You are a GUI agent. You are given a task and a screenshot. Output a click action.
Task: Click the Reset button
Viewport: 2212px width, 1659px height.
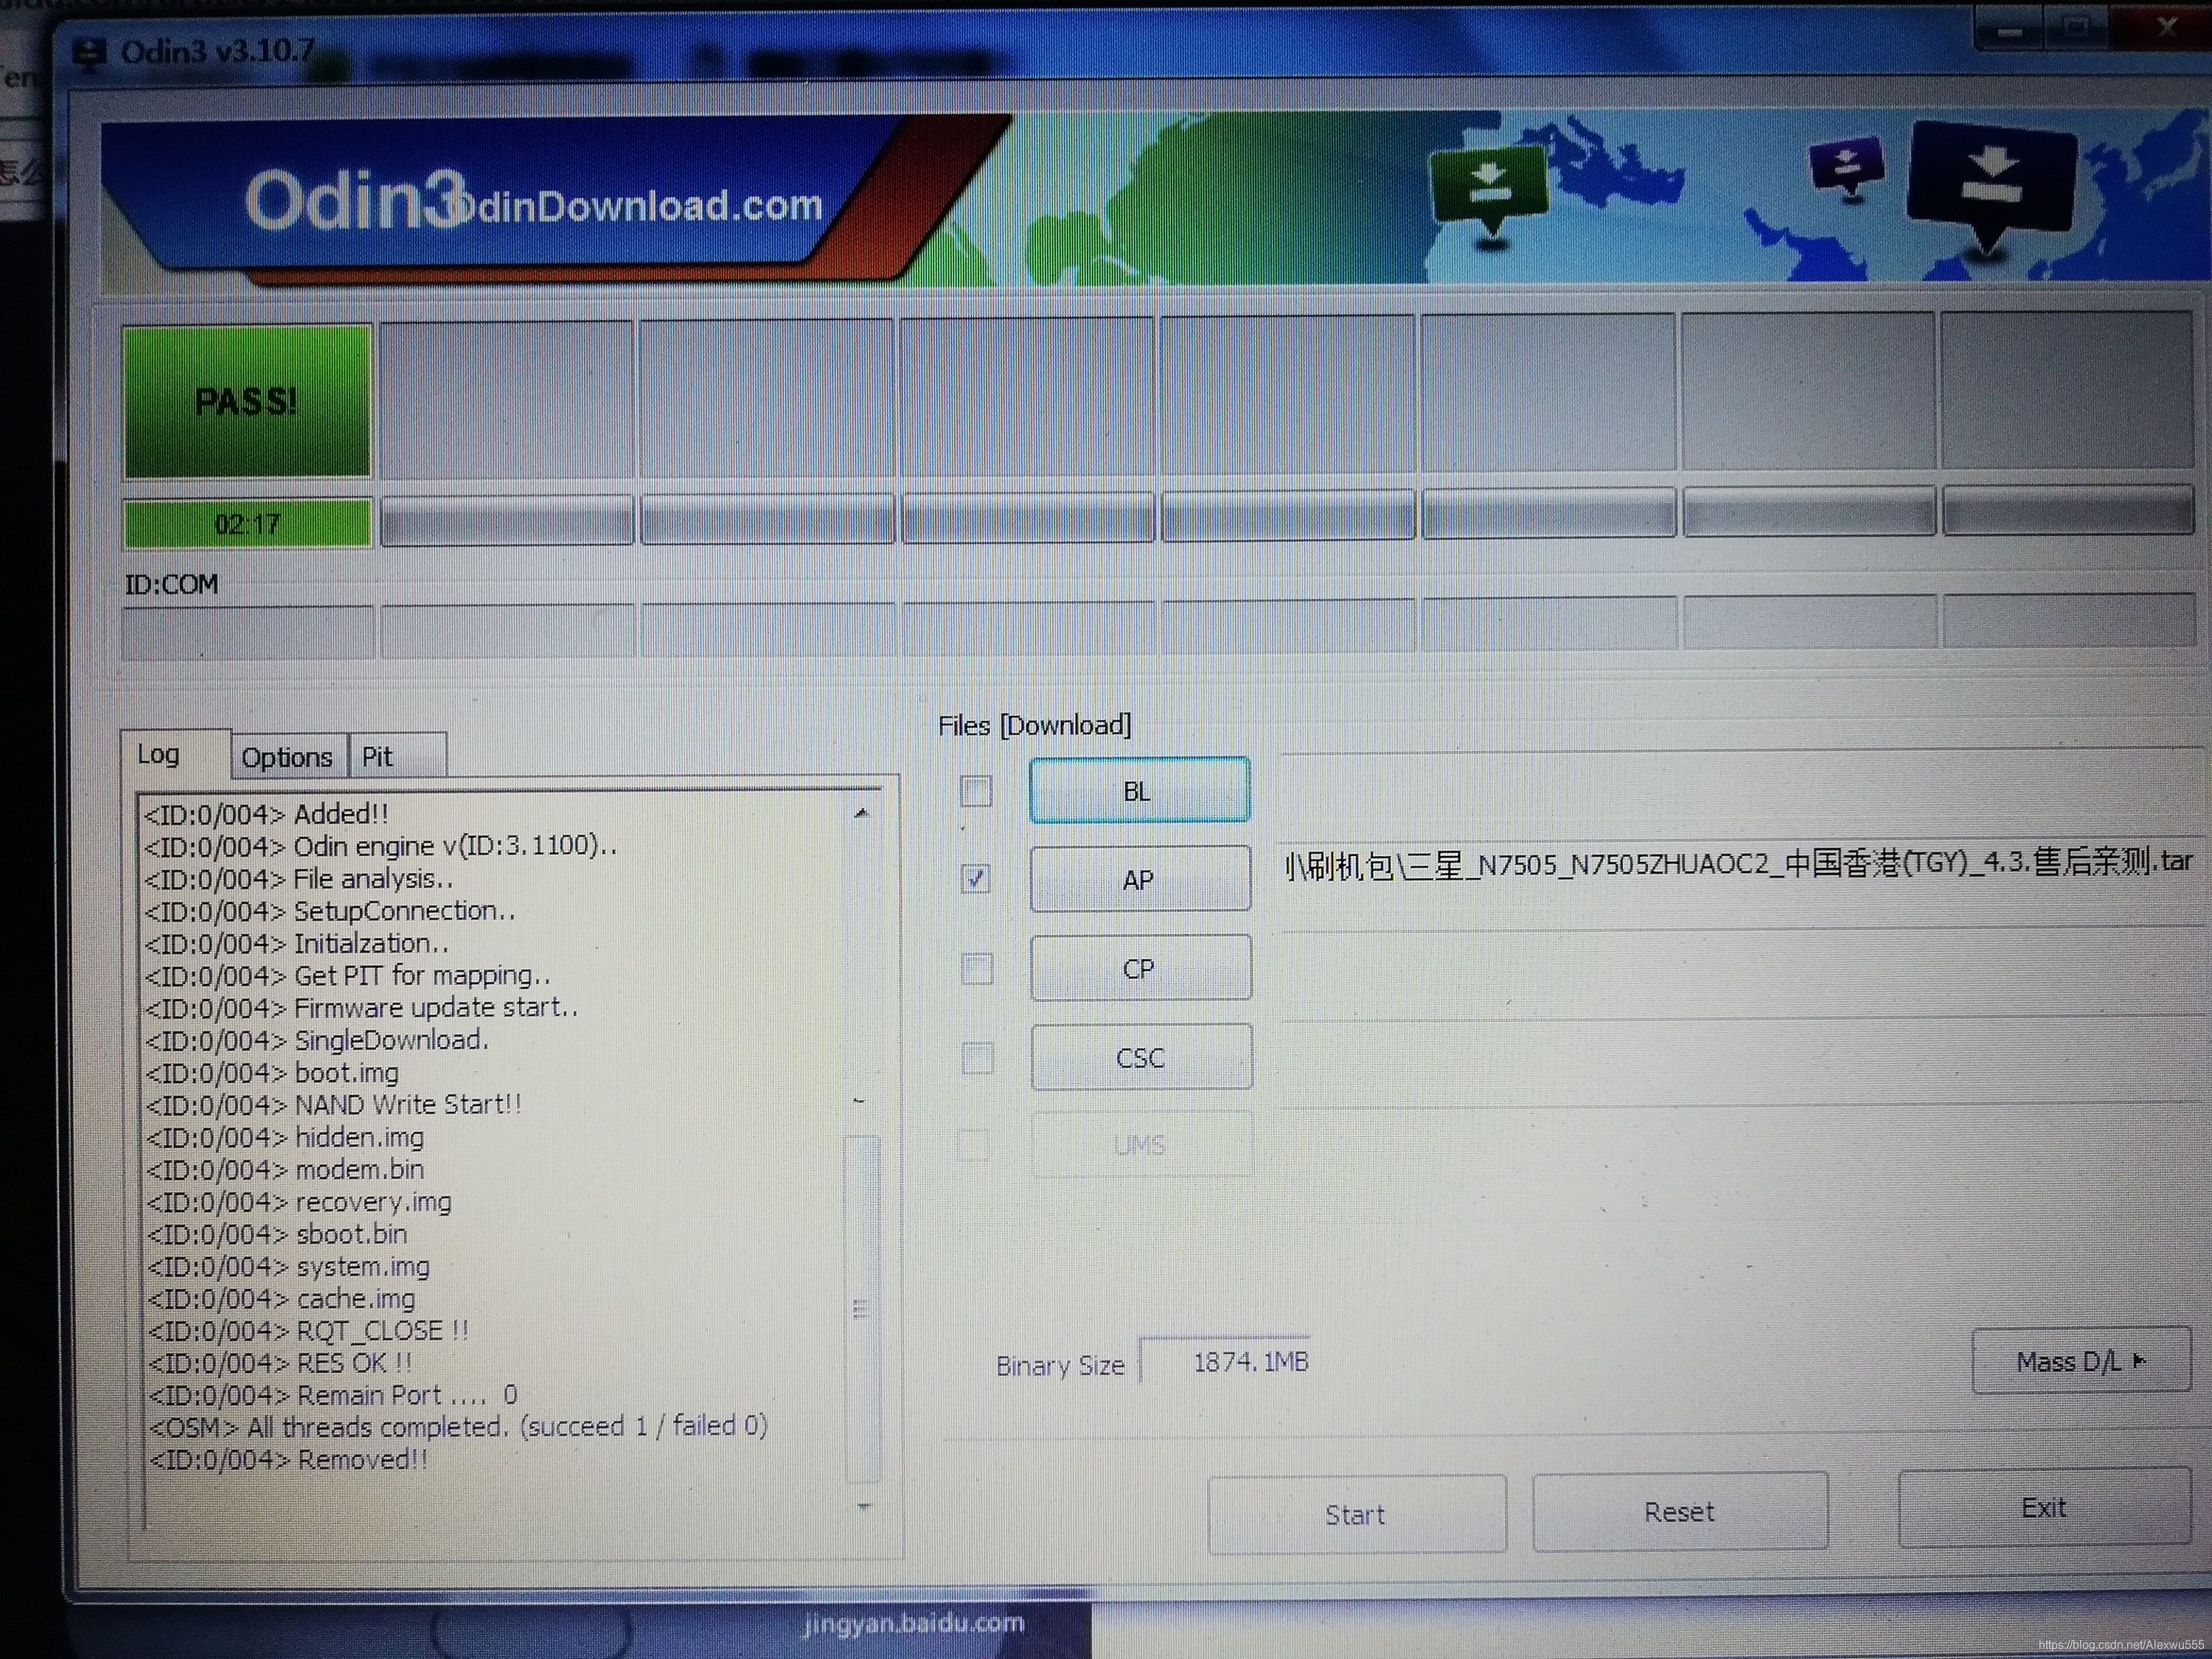[x=1679, y=1512]
